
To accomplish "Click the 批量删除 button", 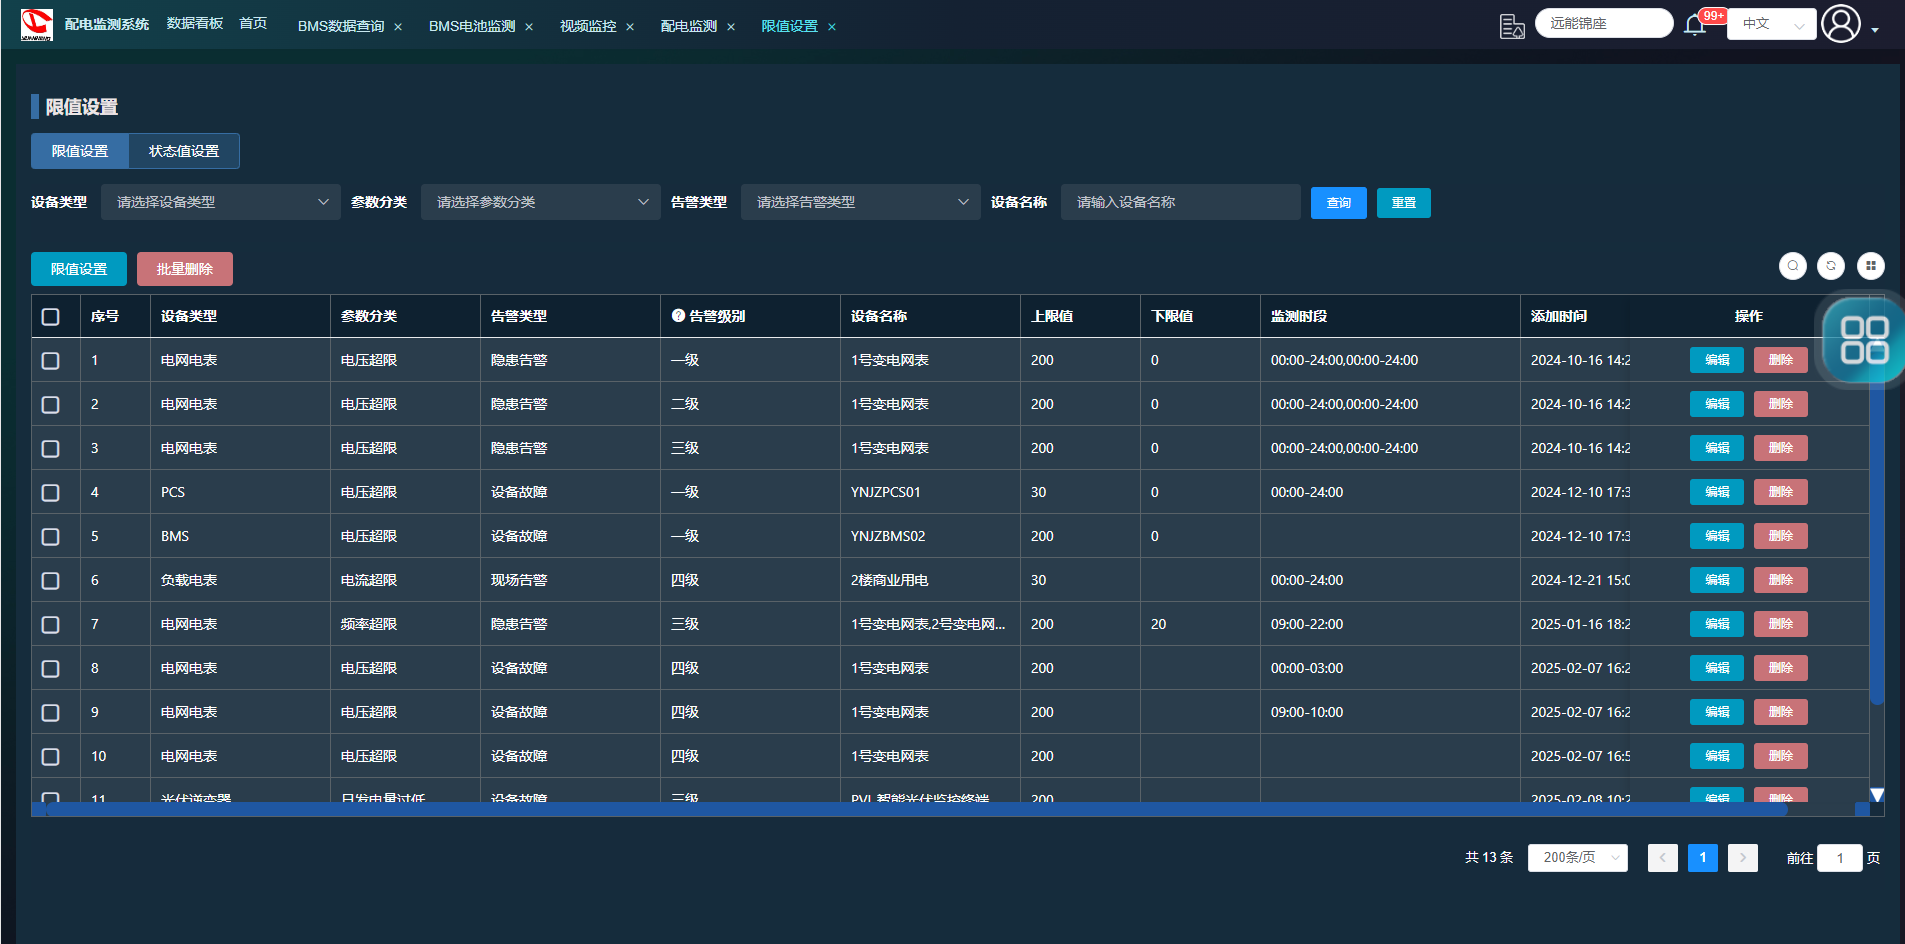I will pos(185,270).
